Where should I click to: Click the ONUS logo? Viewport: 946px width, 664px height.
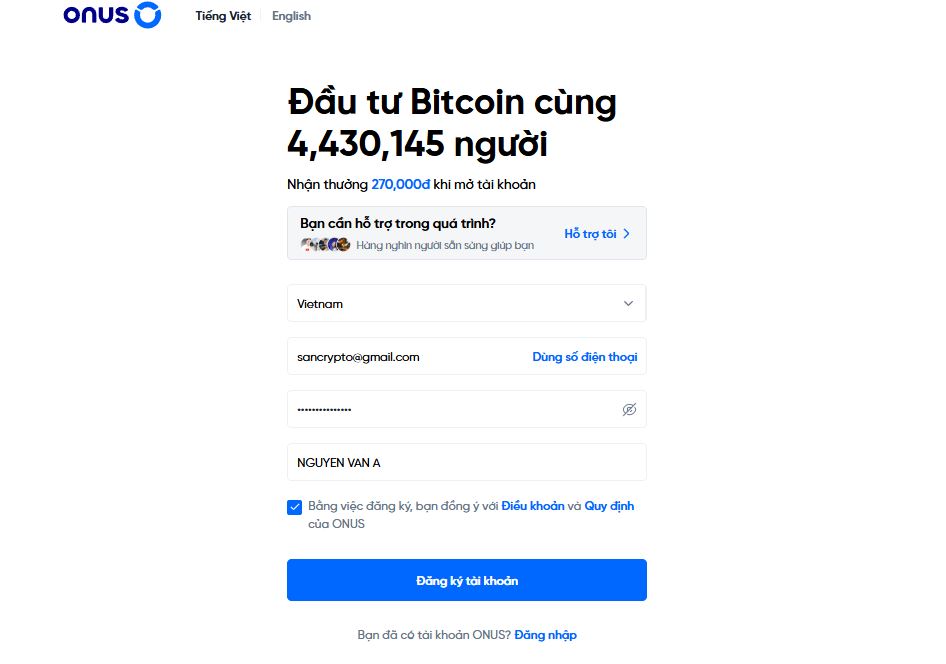(x=112, y=15)
